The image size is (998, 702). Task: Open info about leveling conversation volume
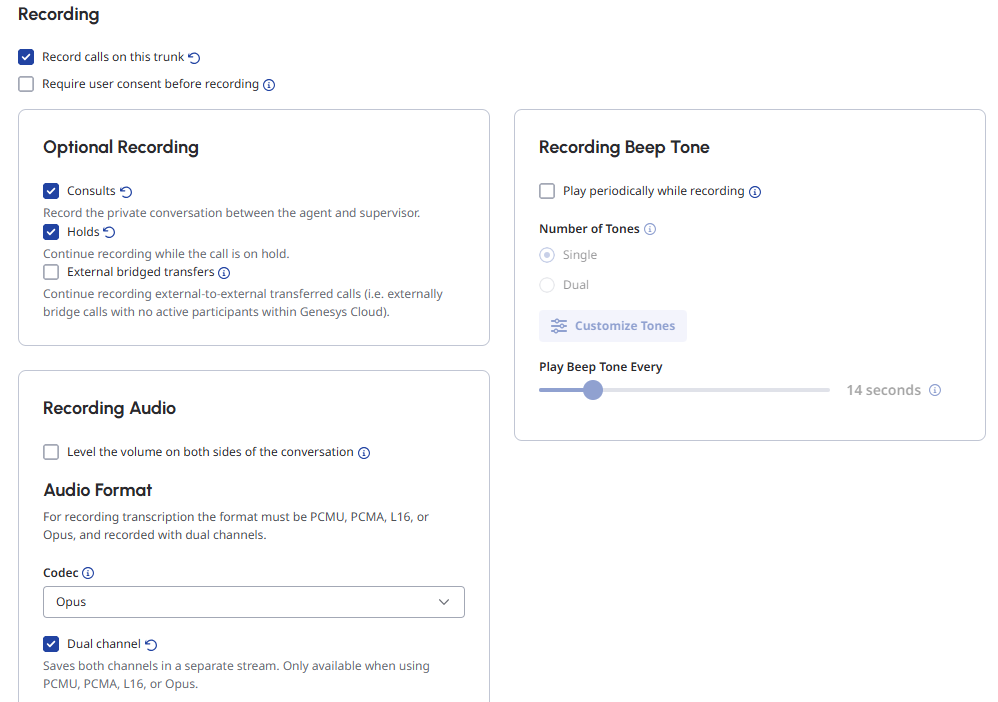click(x=364, y=453)
